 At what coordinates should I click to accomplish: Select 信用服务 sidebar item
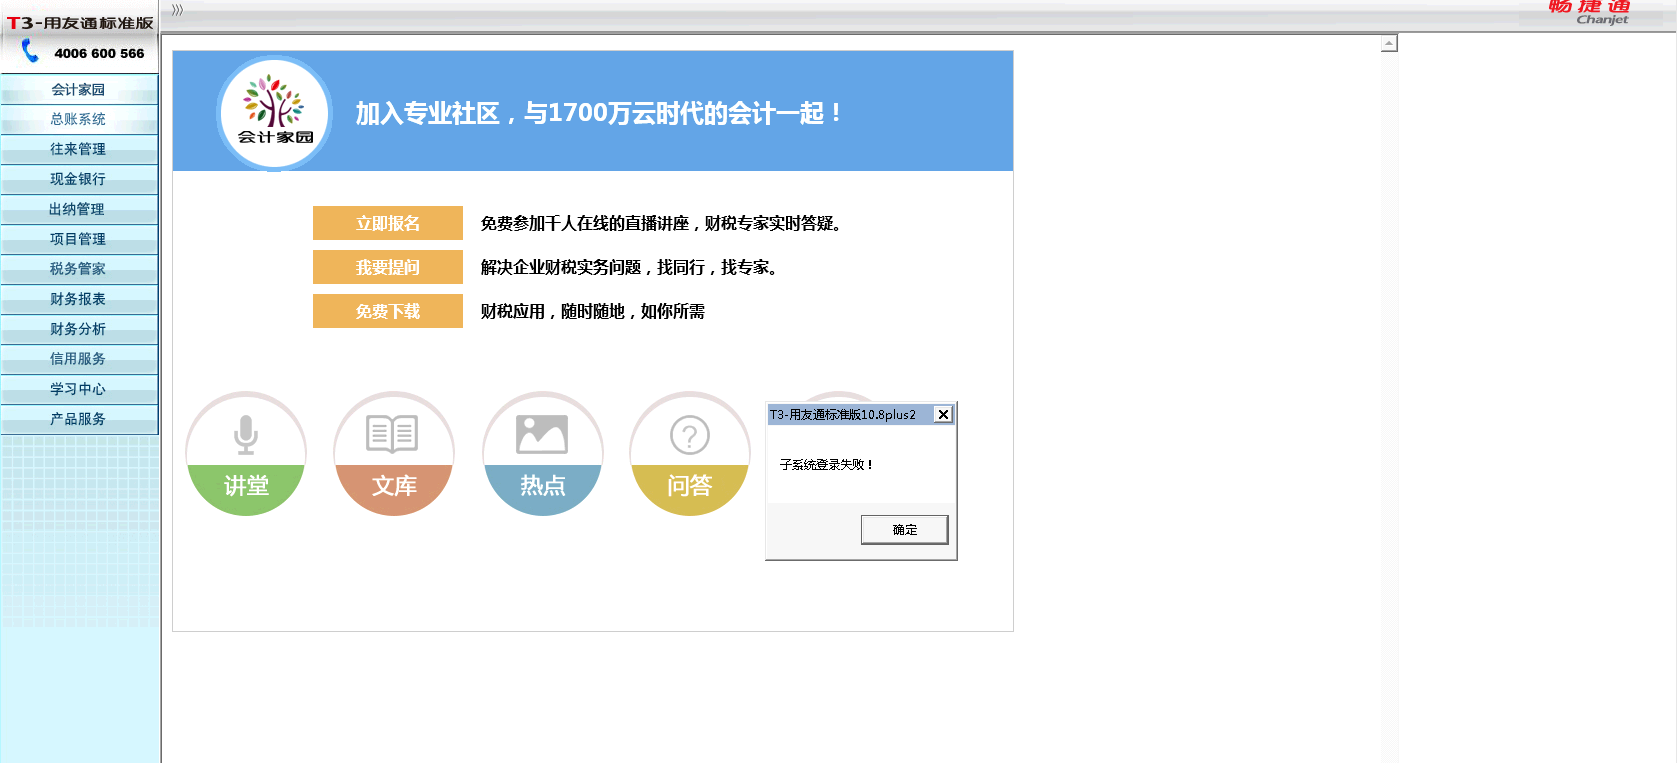coord(79,359)
